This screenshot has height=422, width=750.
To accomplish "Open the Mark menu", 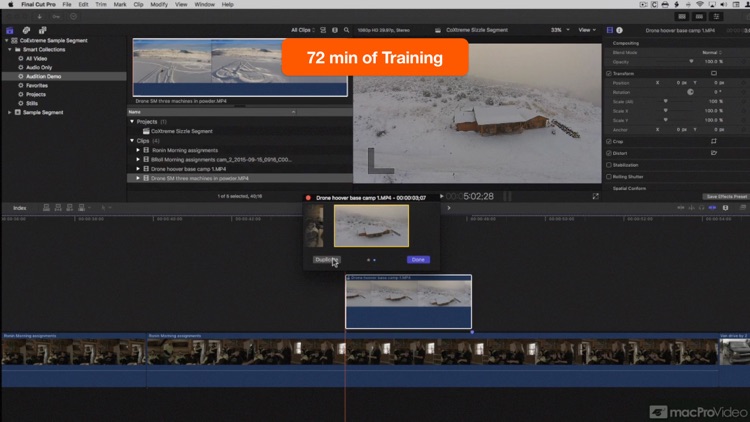I will click(120, 4).
